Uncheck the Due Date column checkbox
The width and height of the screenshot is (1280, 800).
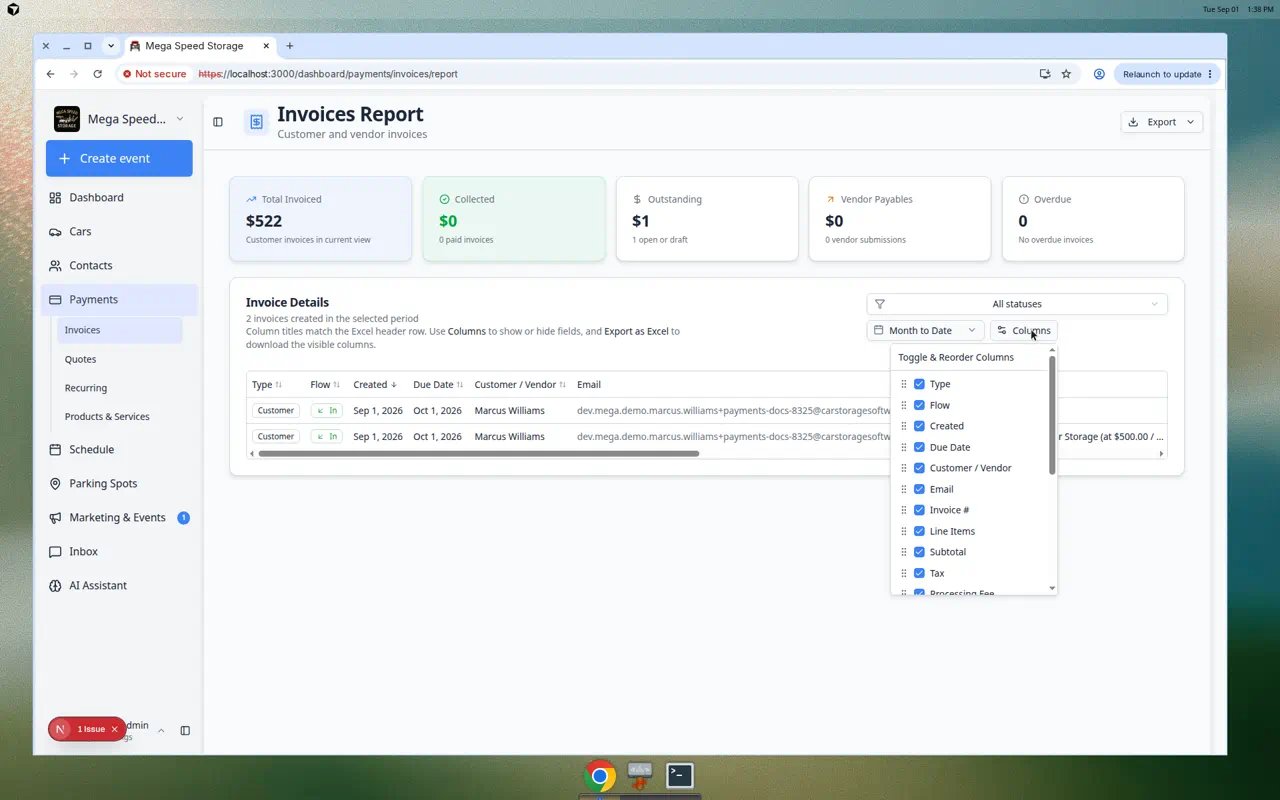tap(919, 447)
